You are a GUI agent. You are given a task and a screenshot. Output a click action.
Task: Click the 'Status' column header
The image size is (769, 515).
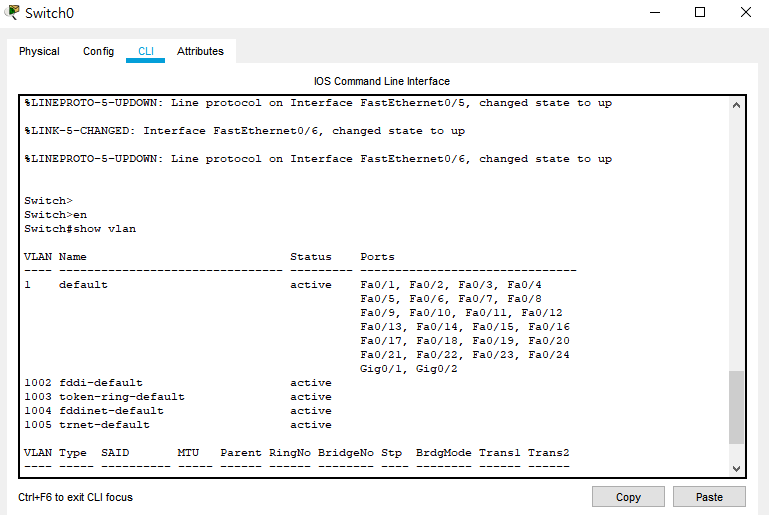tap(310, 257)
